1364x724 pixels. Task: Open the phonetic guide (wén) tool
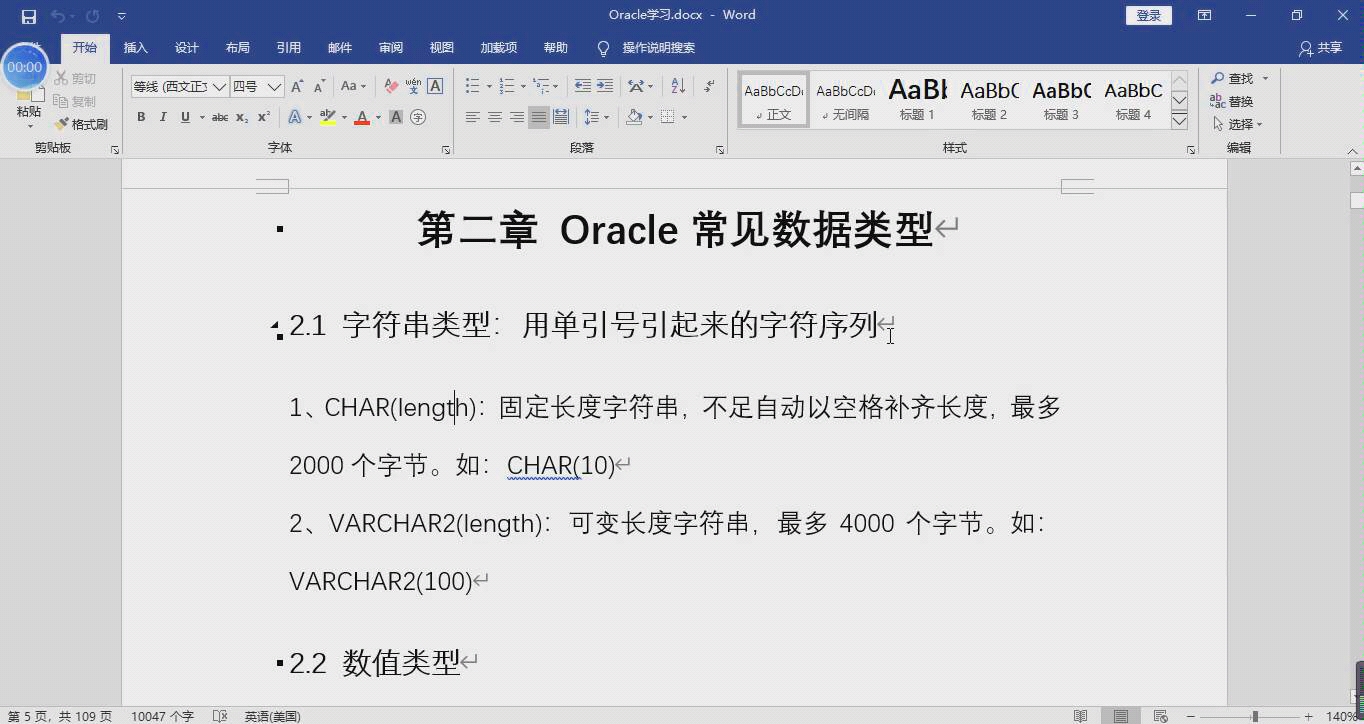413,87
